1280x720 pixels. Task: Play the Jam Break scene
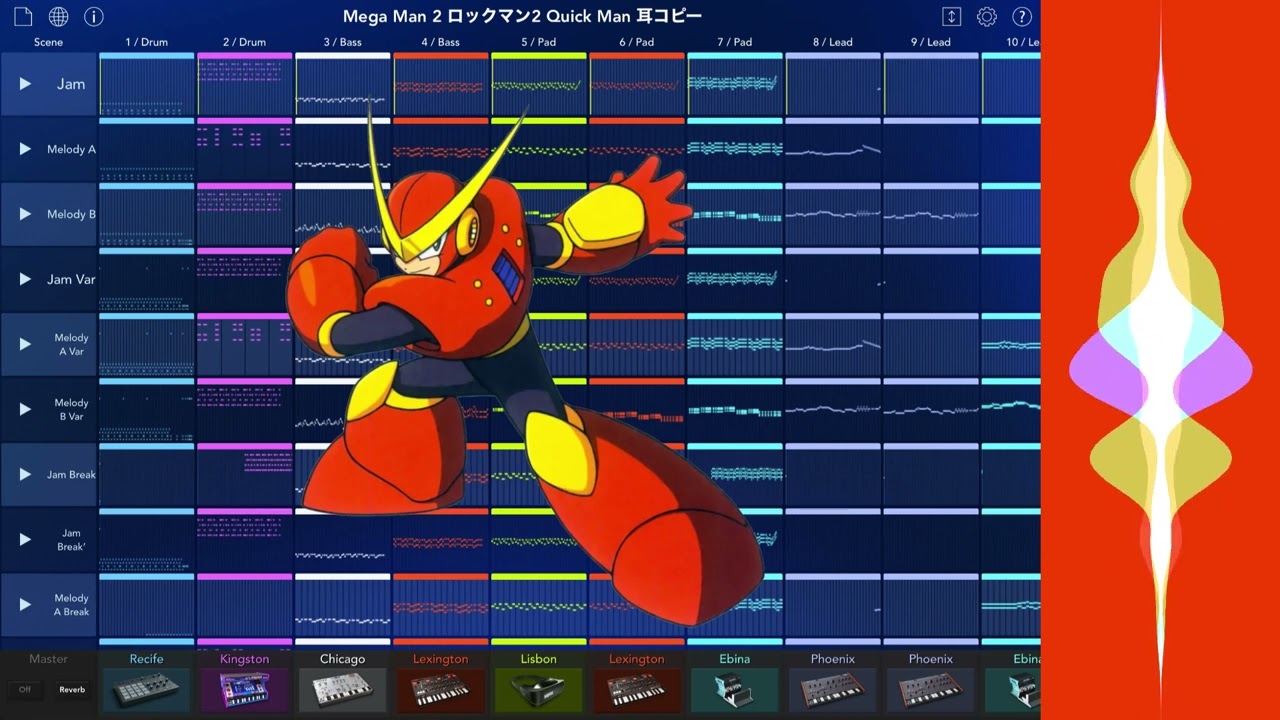[25, 474]
